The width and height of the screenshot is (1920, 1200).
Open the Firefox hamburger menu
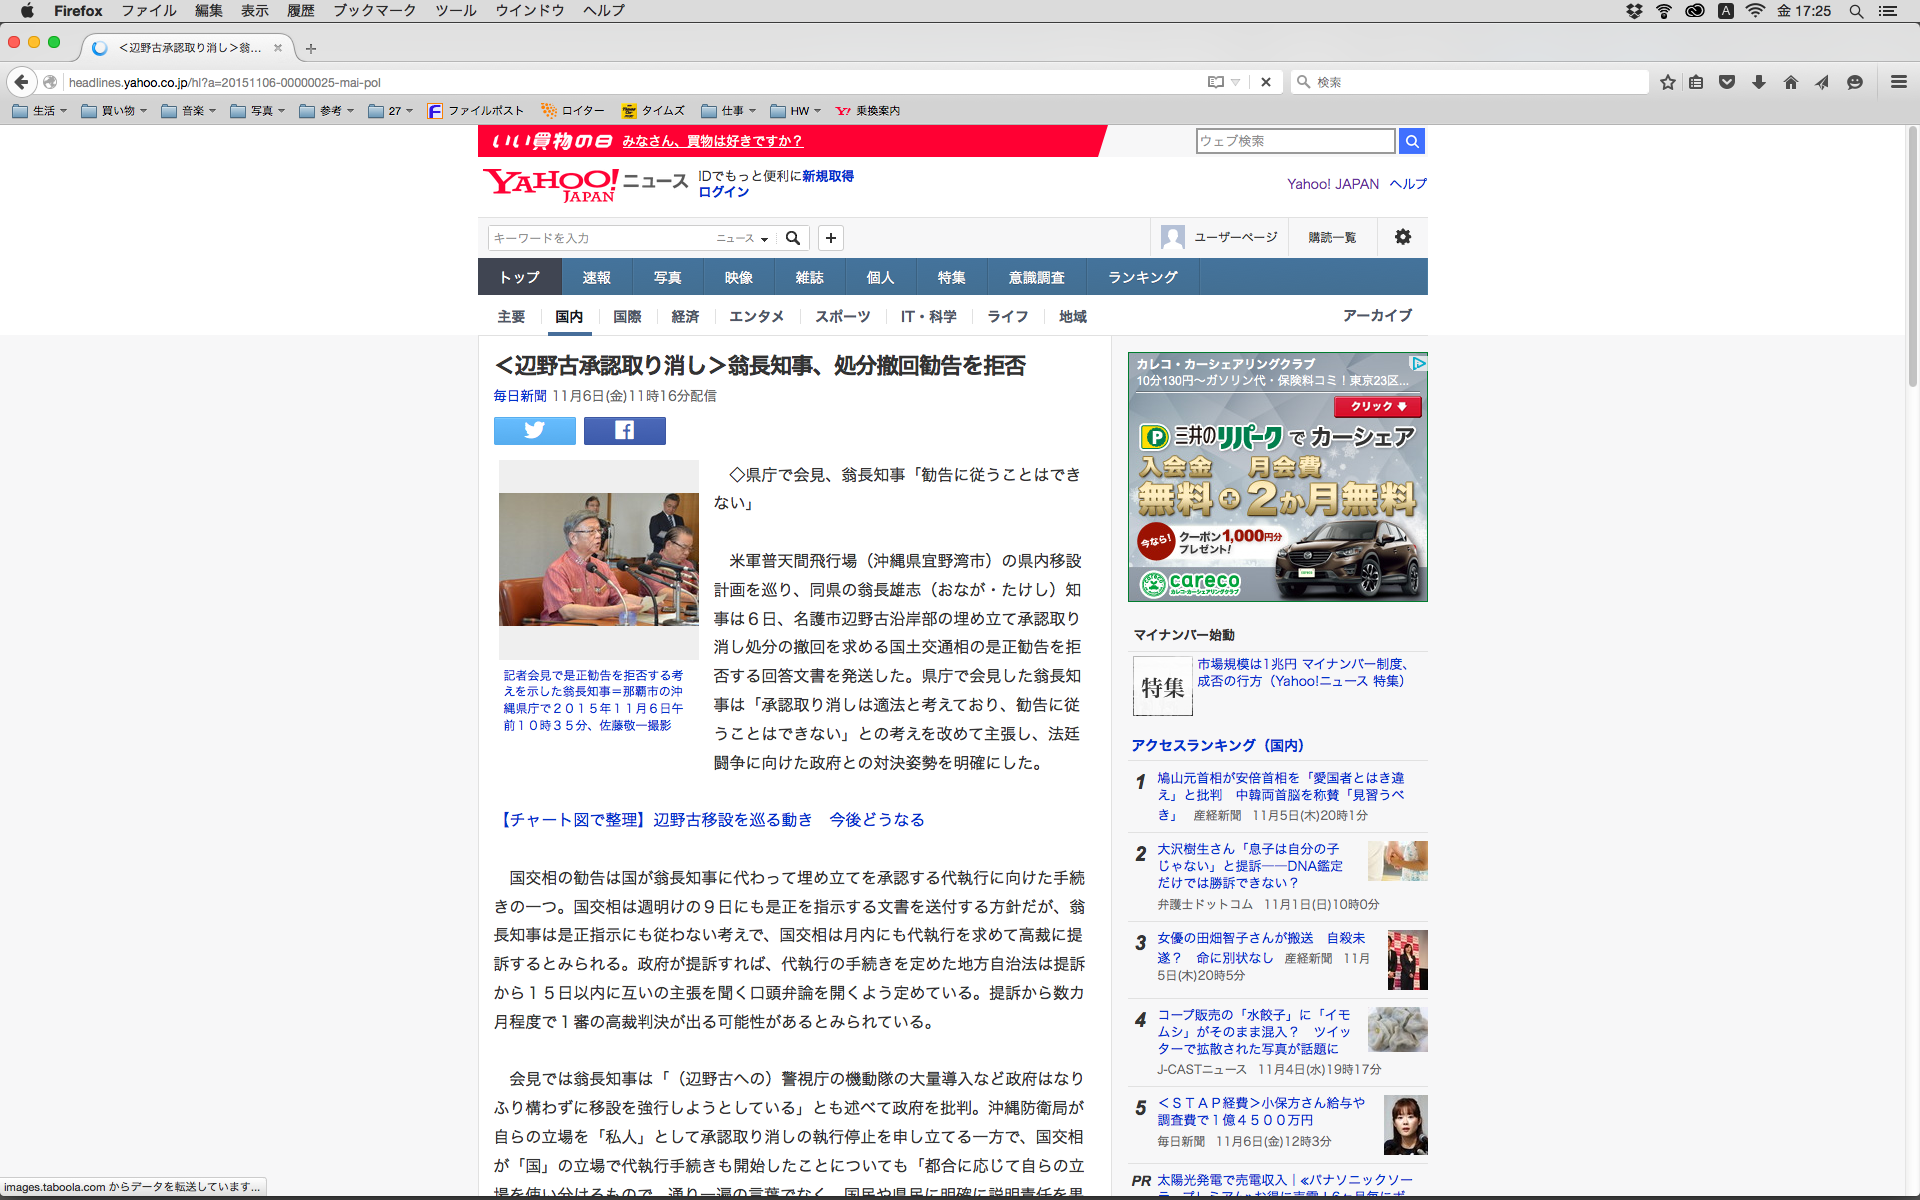click(x=1898, y=82)
